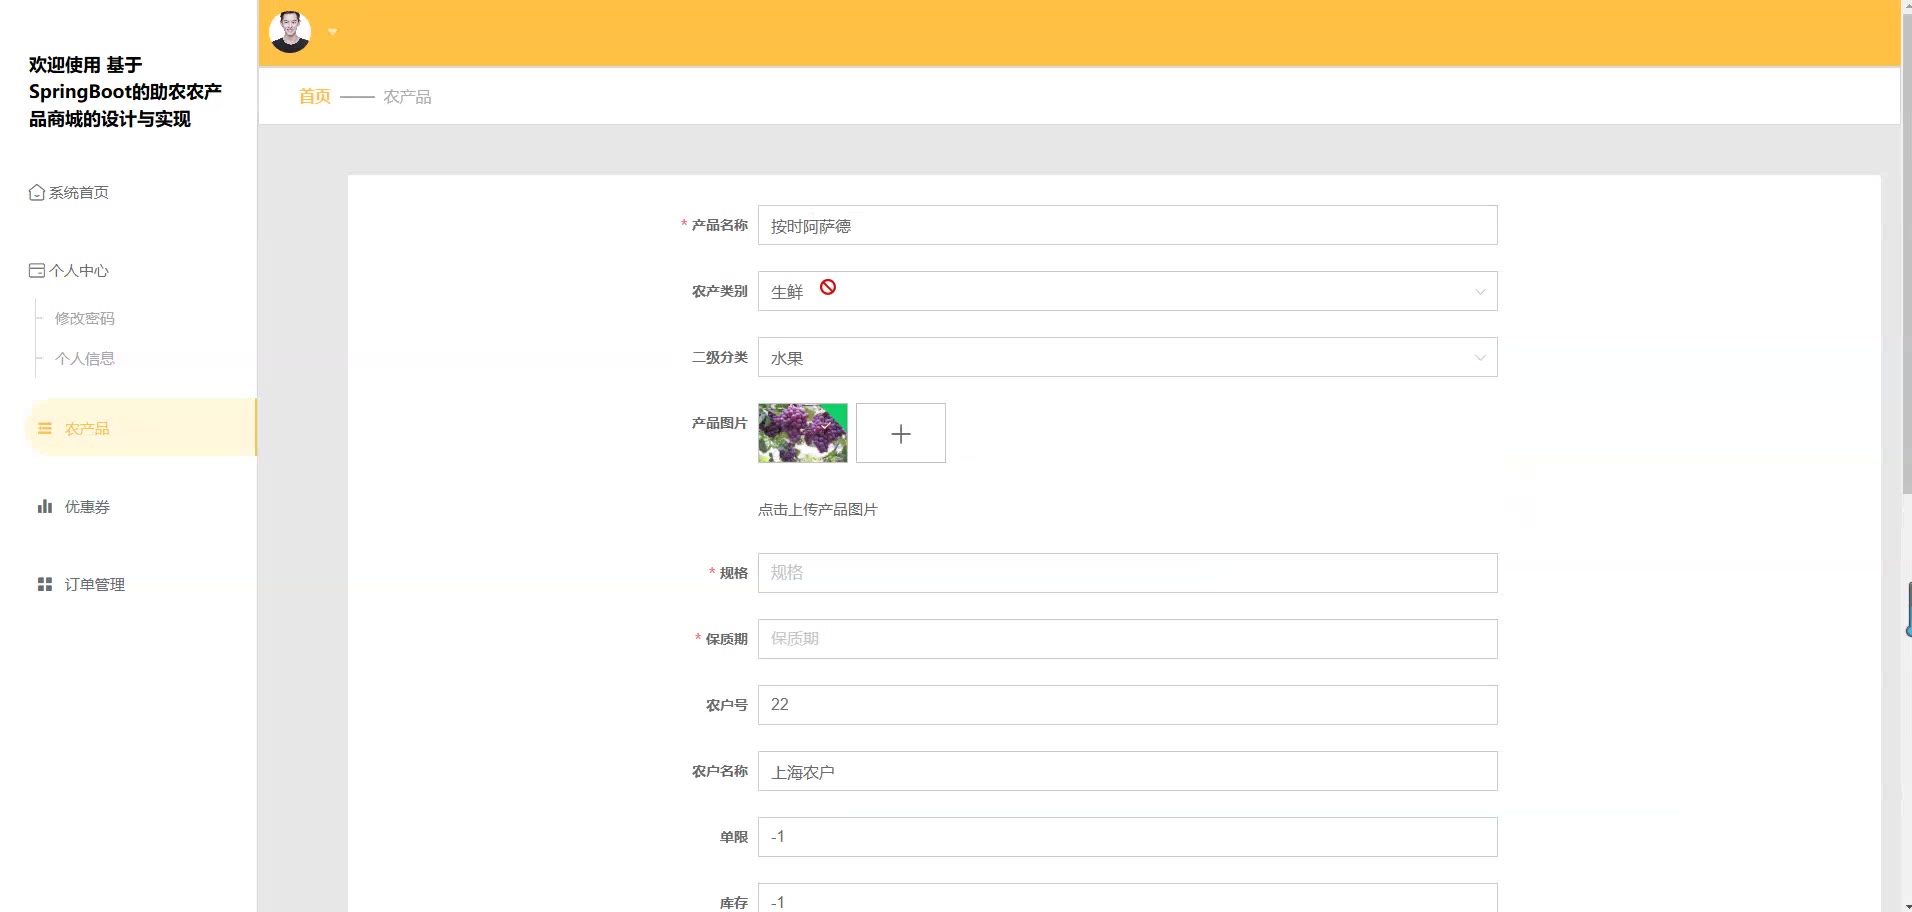Click the 农产品 breadcrumb text
This screenshot has height=912, width=1912.
click(408, 96)
